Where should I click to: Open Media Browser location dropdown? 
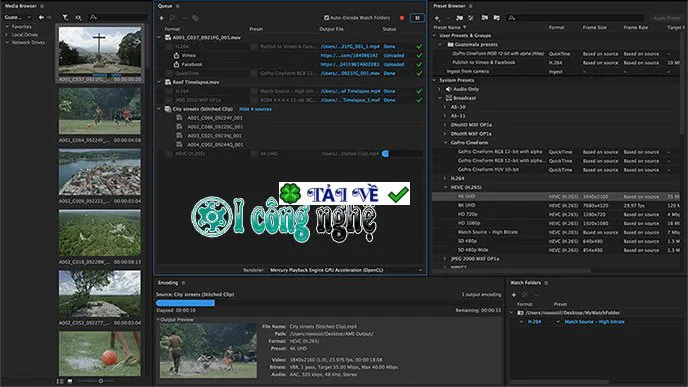pyautogui.click(x=18, y=17)
